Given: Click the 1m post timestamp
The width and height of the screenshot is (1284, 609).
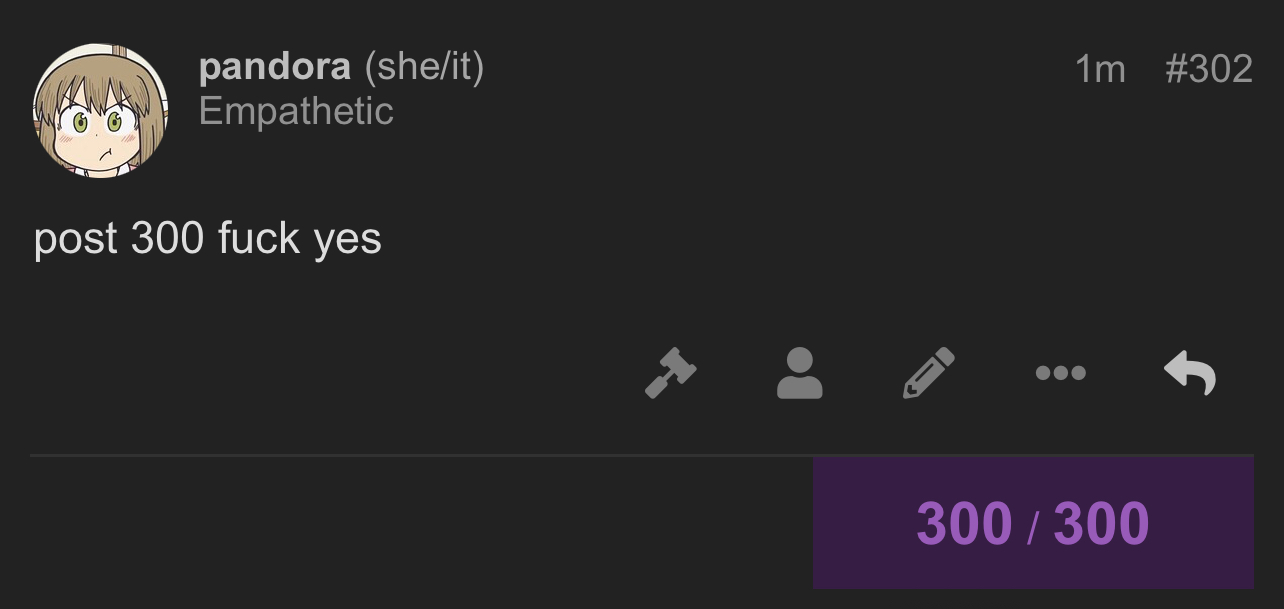Looking at the screenshot, I should pos(1100,69).
